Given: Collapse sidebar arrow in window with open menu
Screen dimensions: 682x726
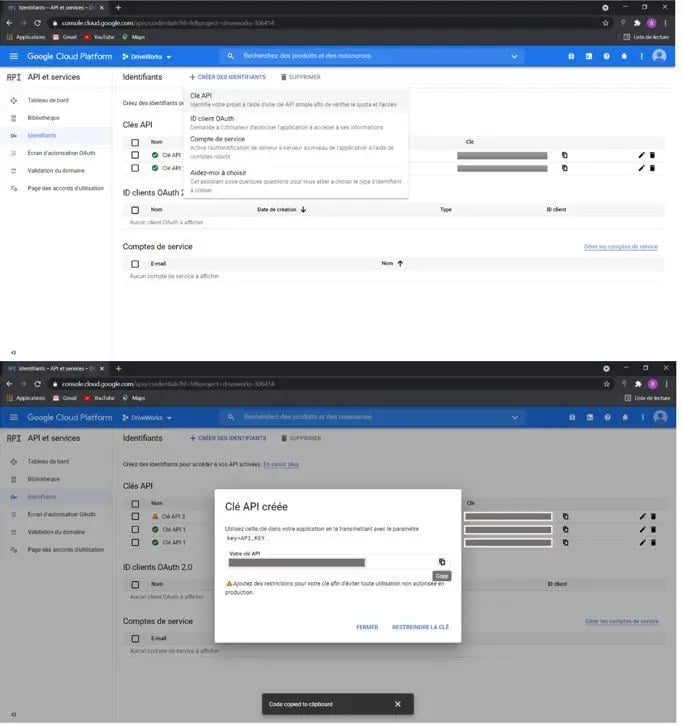Looking at the screenshot, I should (13, 352).
